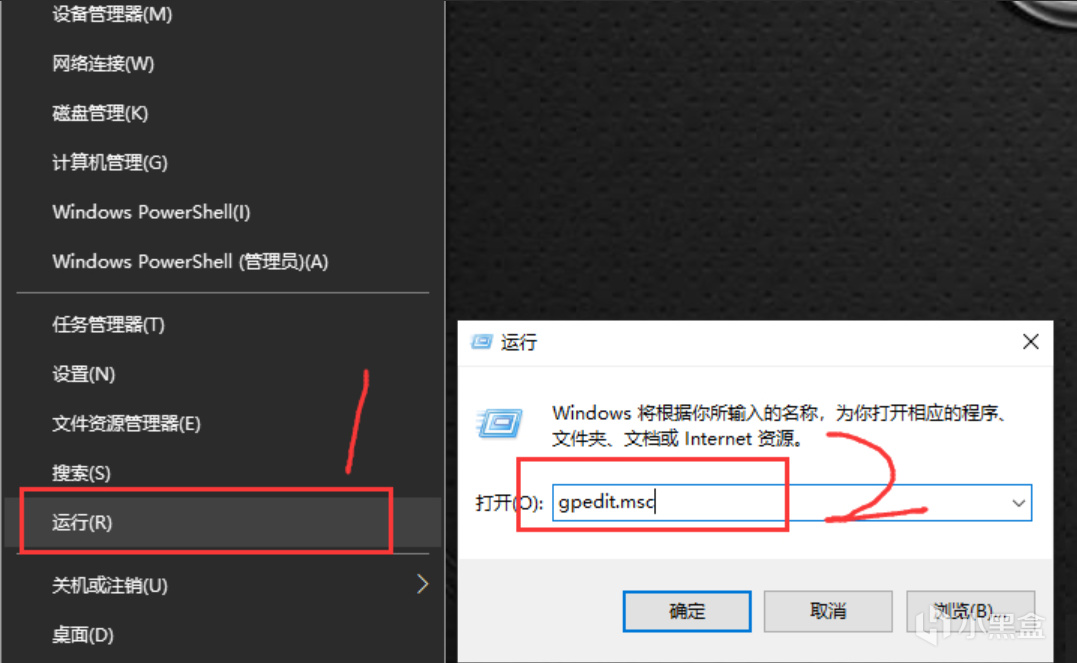Launch 计算机管理(G) from the menu

(x=223, y=162)
